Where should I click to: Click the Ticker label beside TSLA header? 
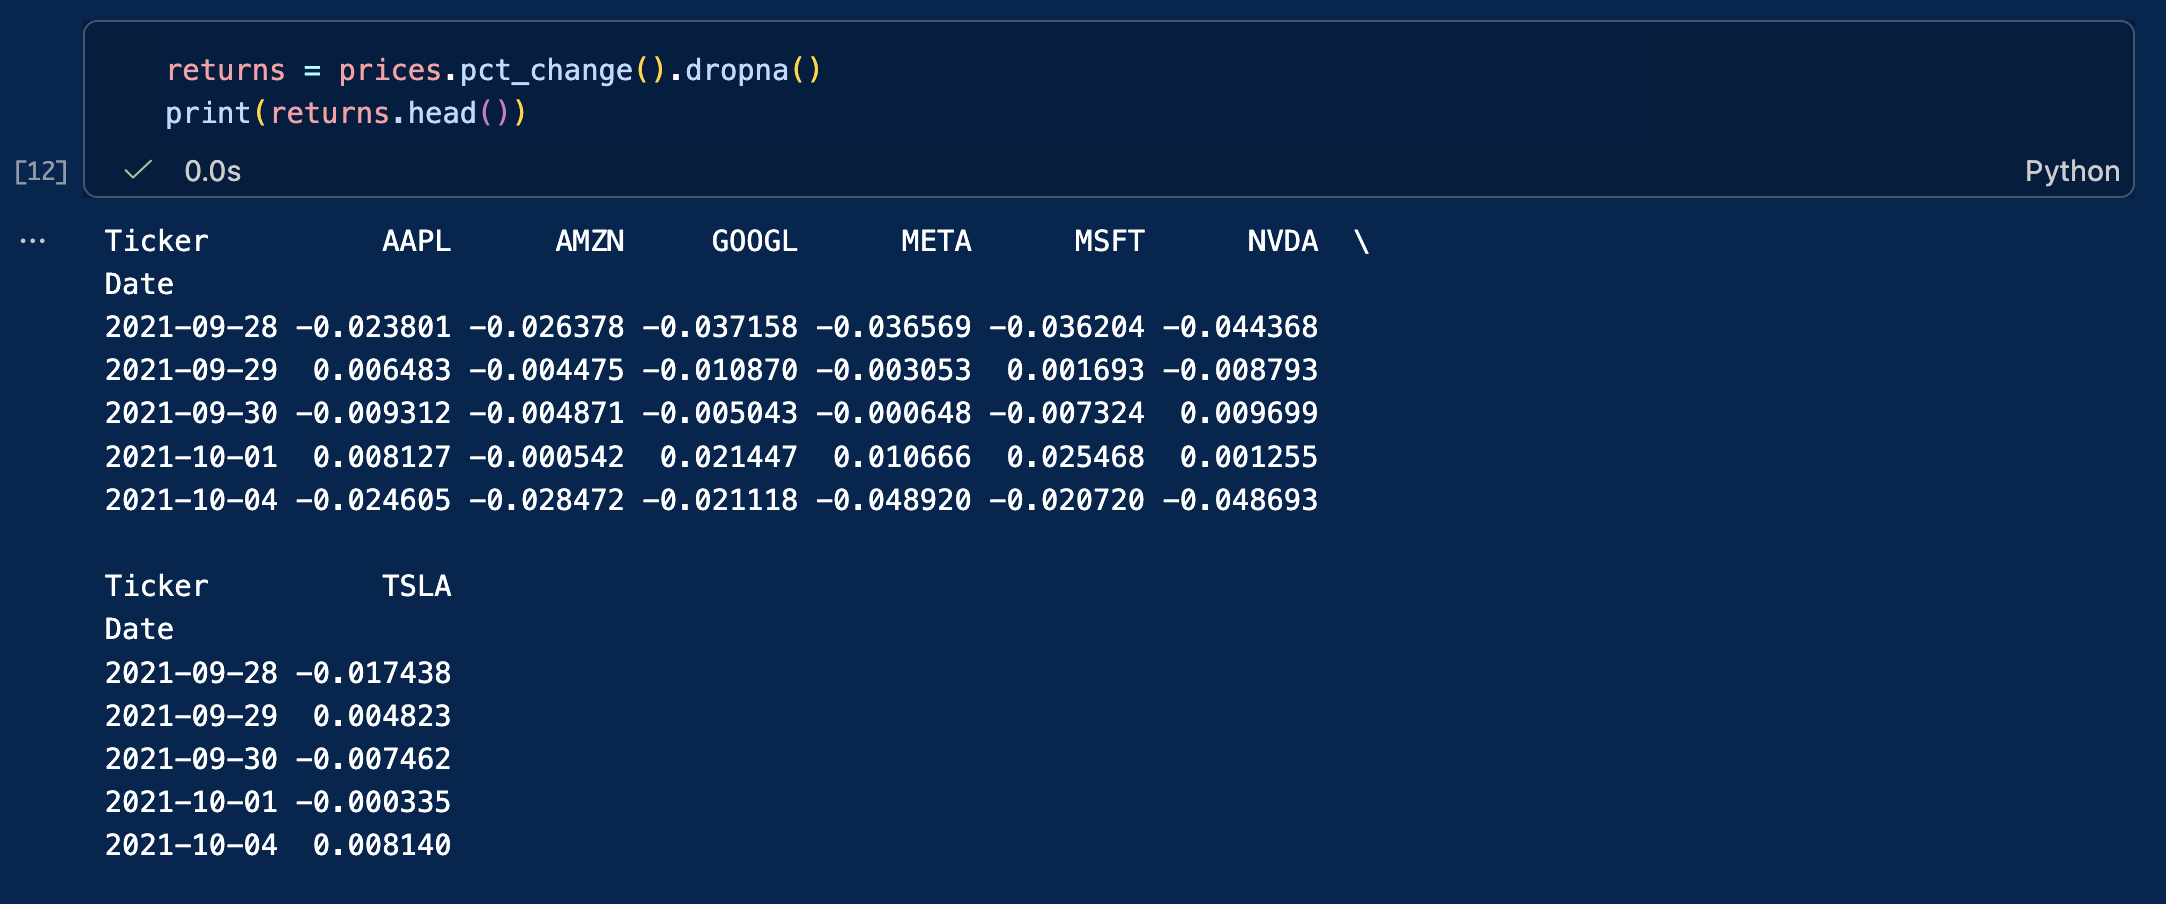point(157,586)
